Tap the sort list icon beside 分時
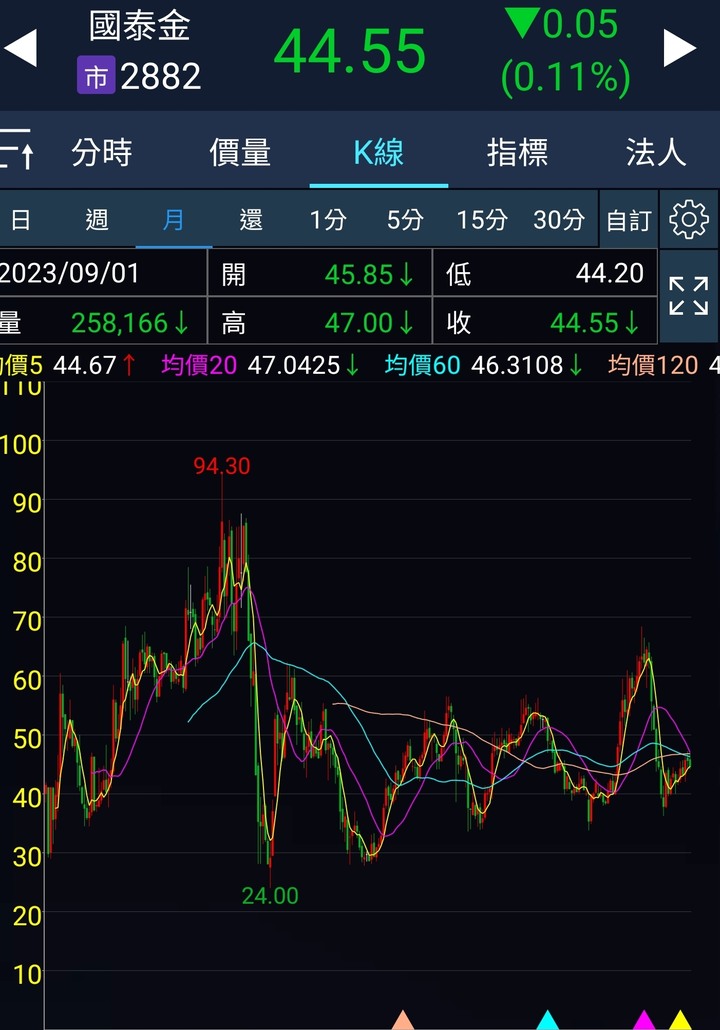The height and width of the screenshot is (1030, 720). coord(16,149)
